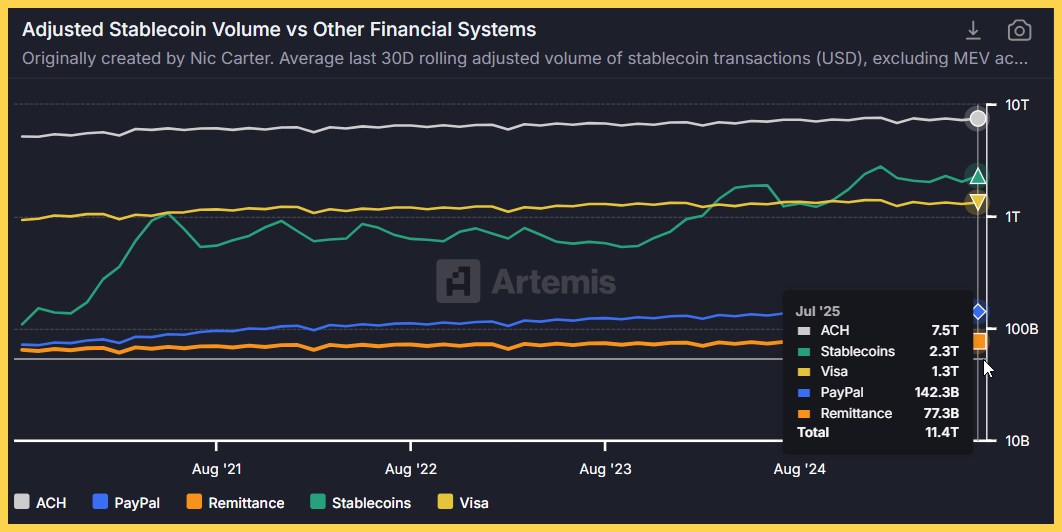Screen dimensions: 1062x532
Task: Click the camera screenshot icon
Action: click(1019, 31)
